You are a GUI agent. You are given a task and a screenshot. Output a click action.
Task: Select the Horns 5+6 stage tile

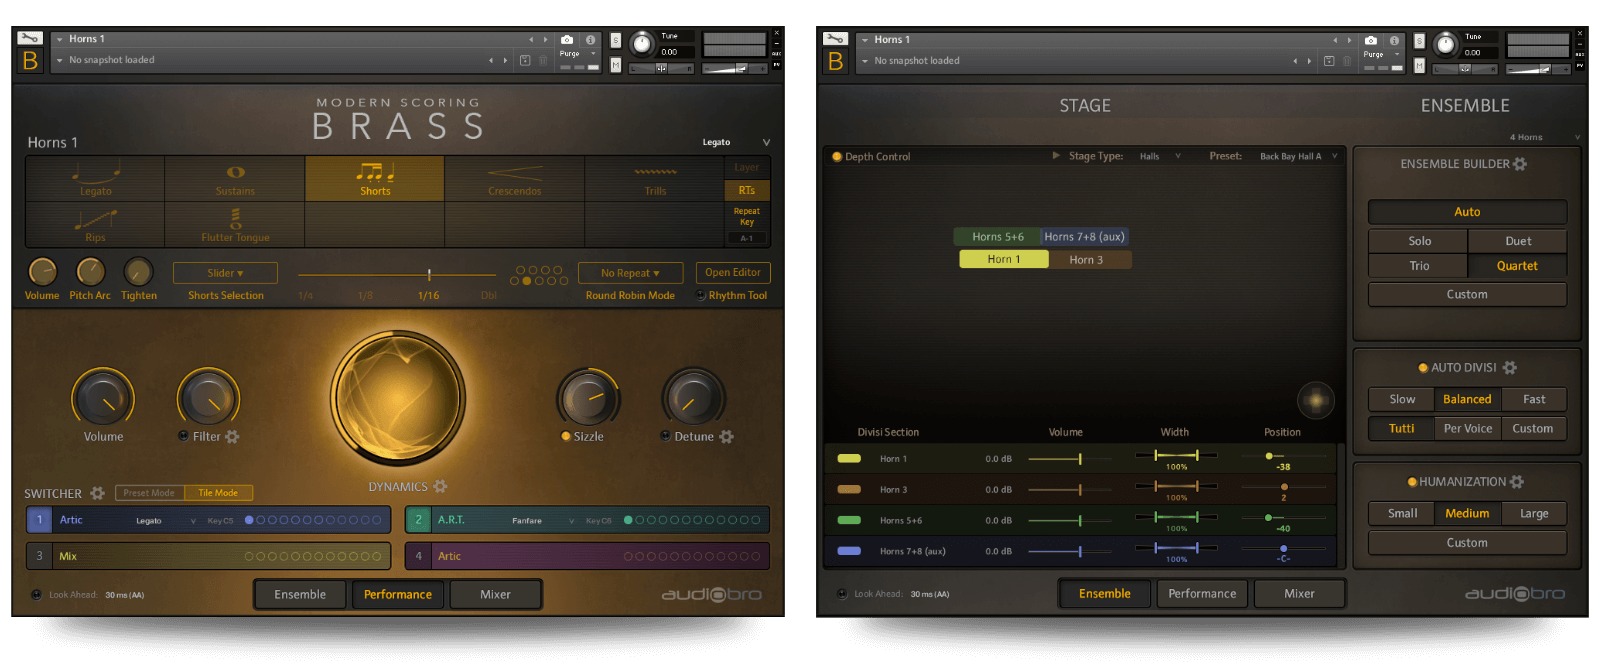998,237
